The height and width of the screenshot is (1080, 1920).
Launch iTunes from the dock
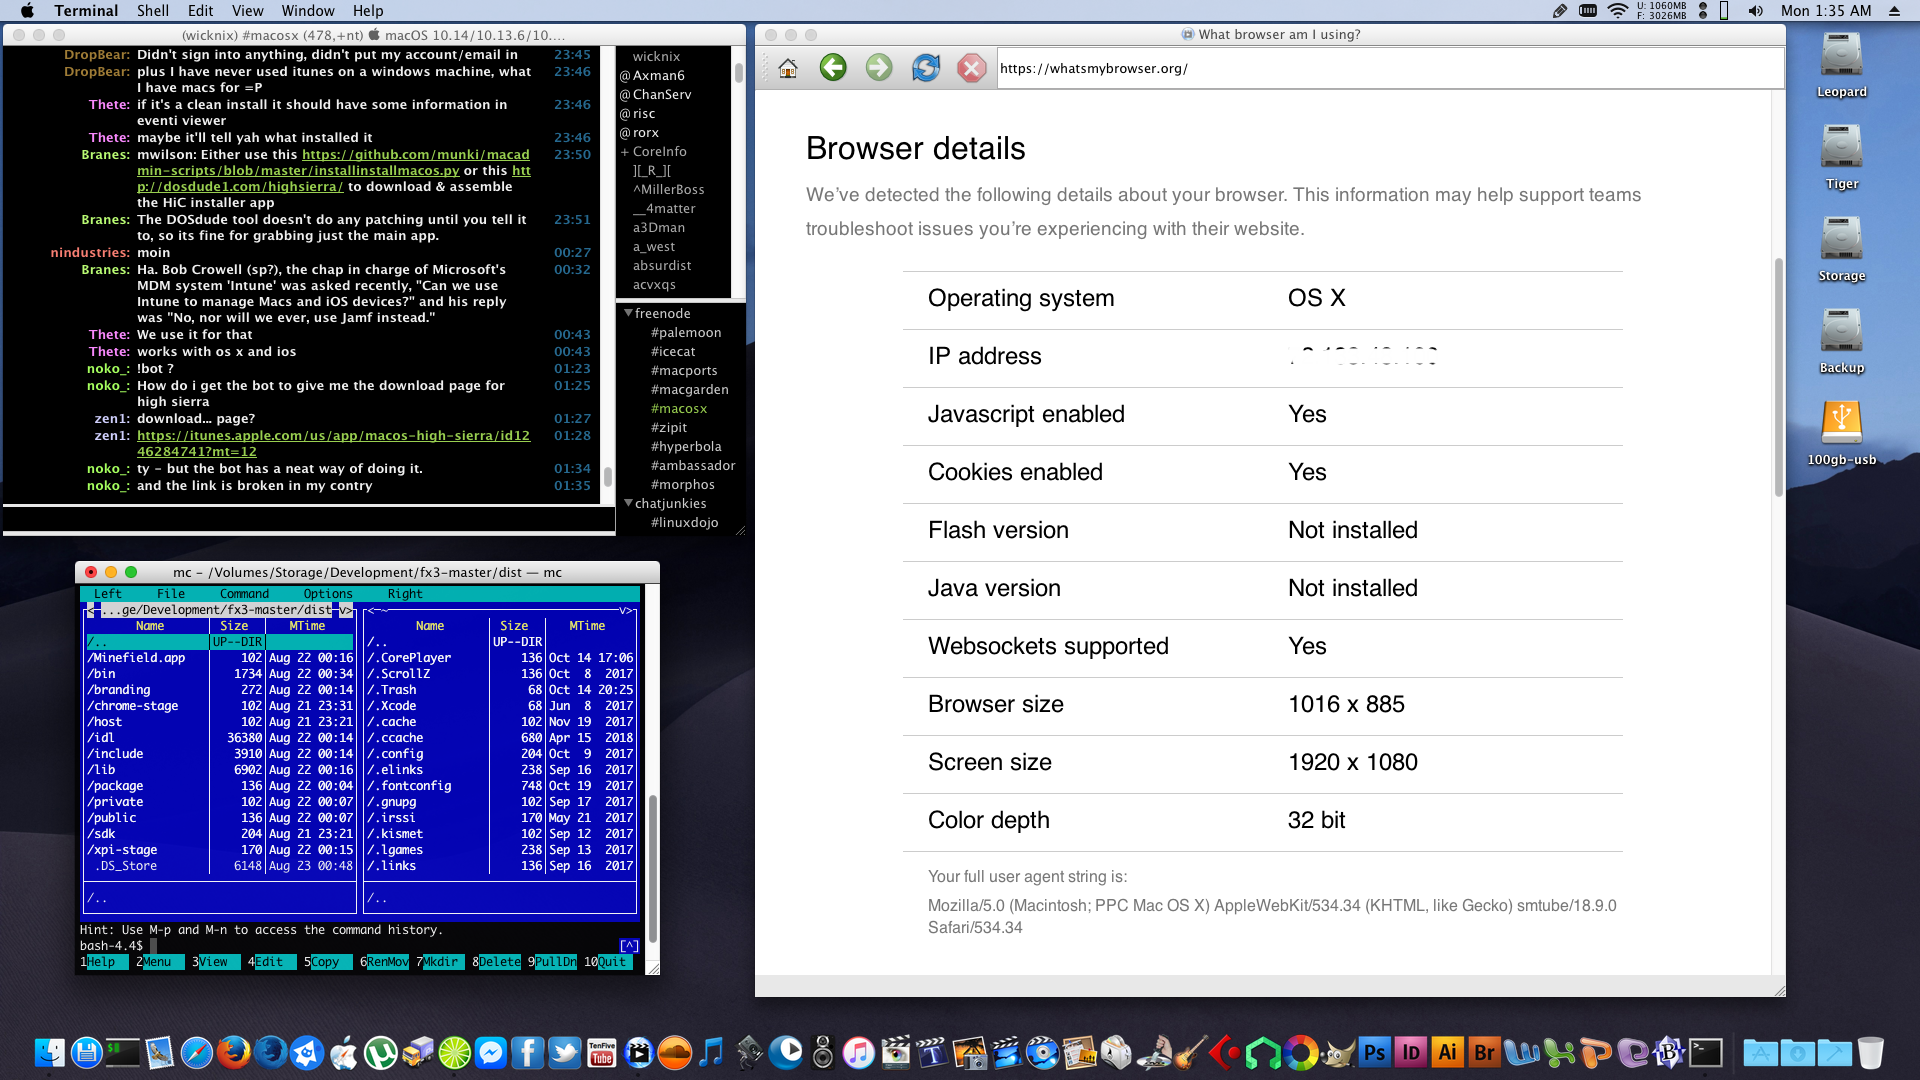coord(859,1052)
